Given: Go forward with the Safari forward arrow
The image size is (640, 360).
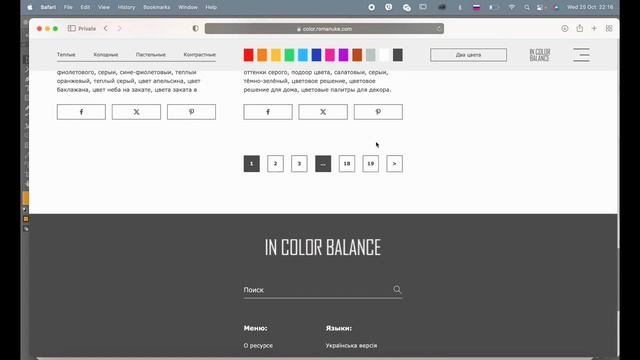Looking at the screenshot, I should click(120, 29).
